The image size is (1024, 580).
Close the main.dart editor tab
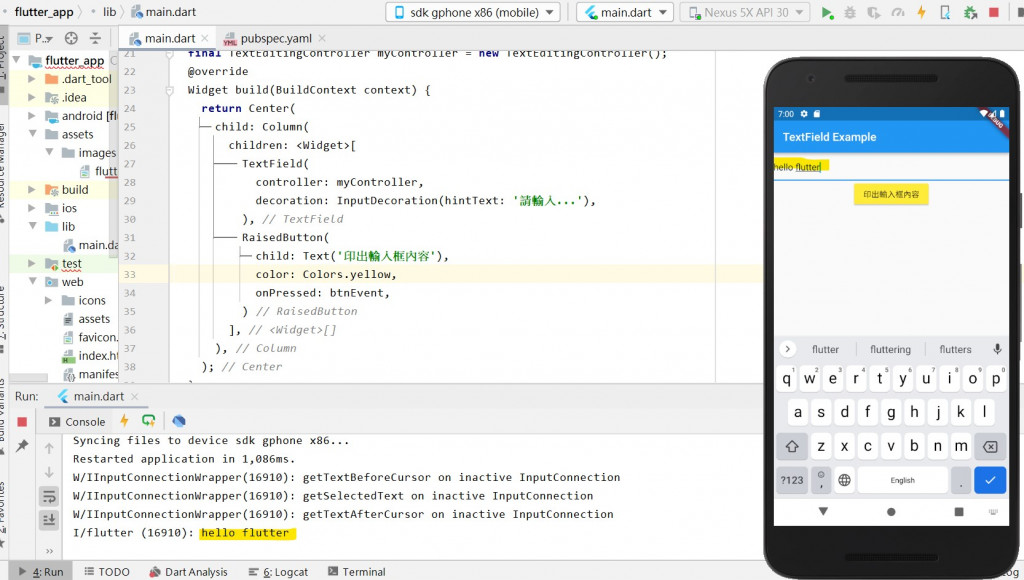tap(205, 39)
